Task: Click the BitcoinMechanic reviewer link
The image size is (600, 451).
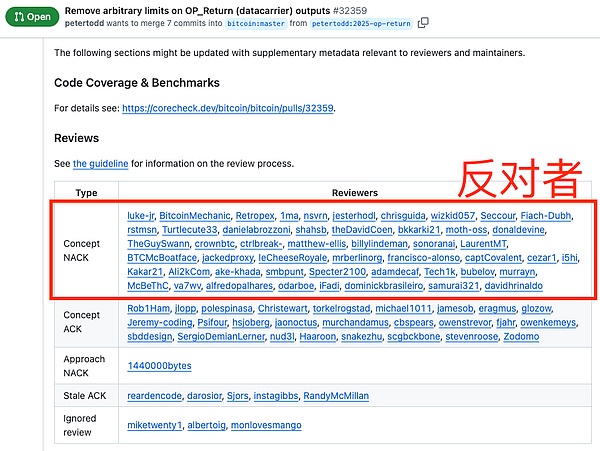Action: pyautogui.click(x=195, y=215)
